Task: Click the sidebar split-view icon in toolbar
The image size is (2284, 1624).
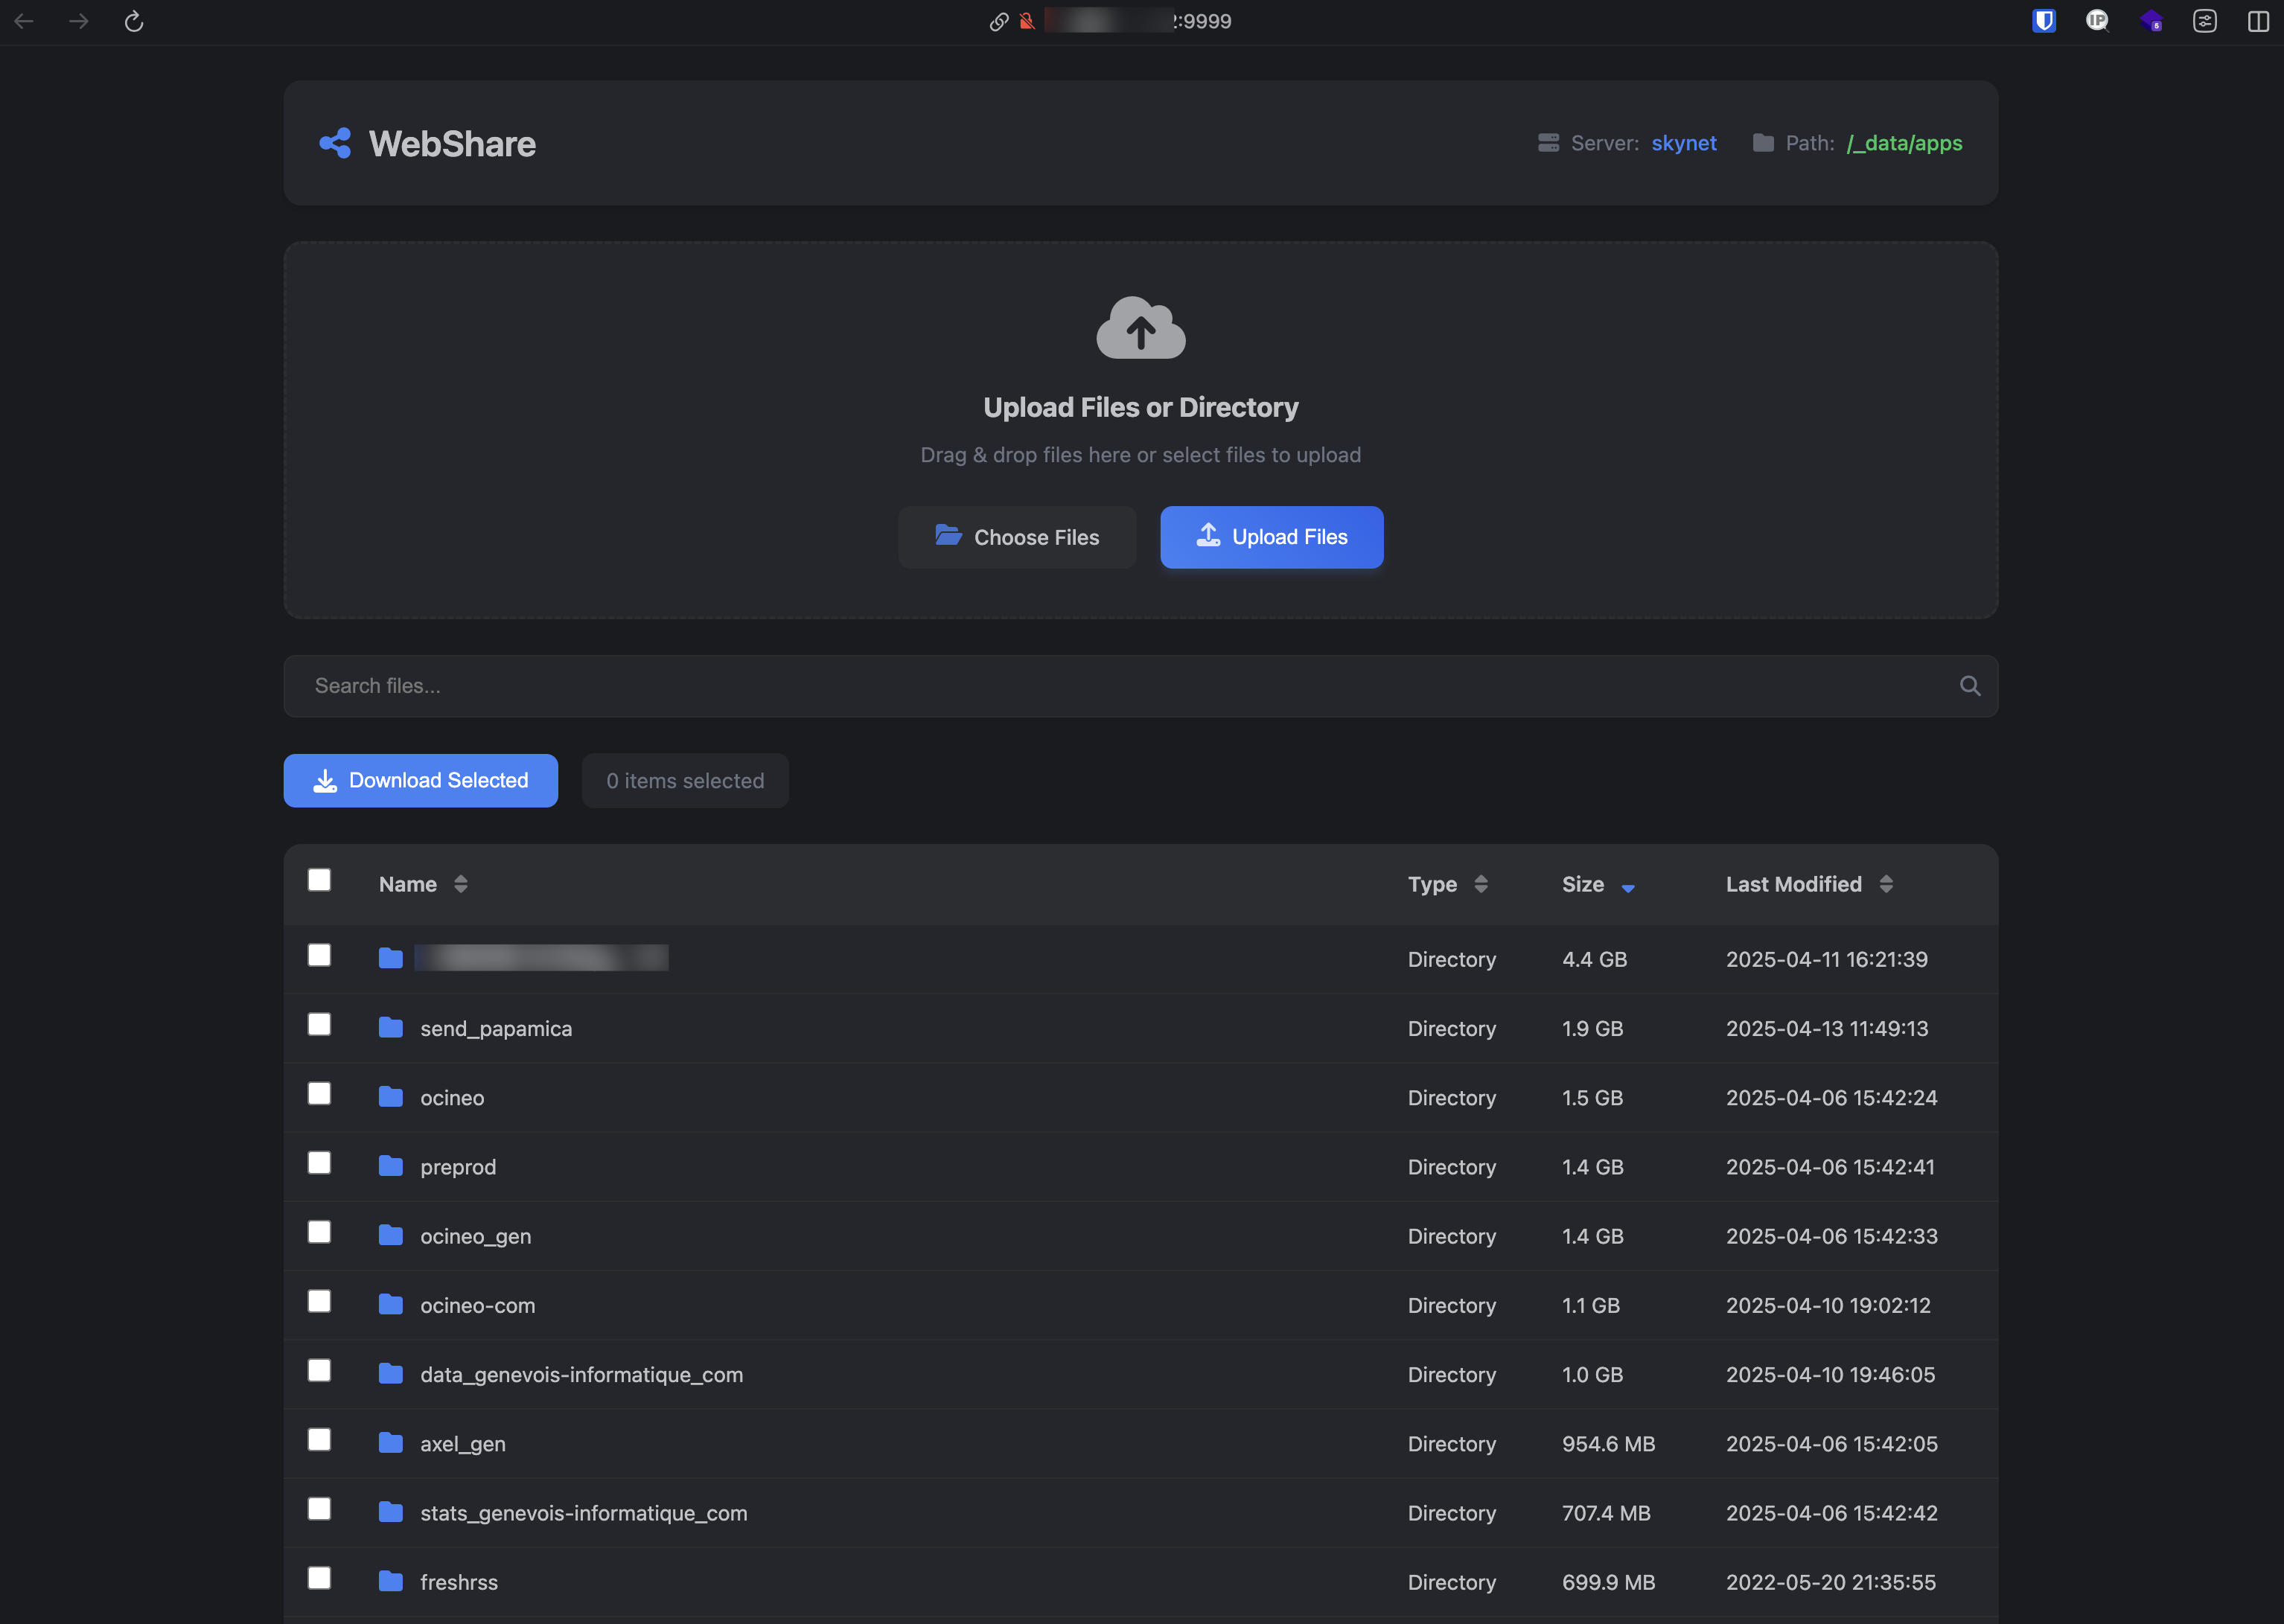Action: pyautogui.click(x=2257, y=21)
